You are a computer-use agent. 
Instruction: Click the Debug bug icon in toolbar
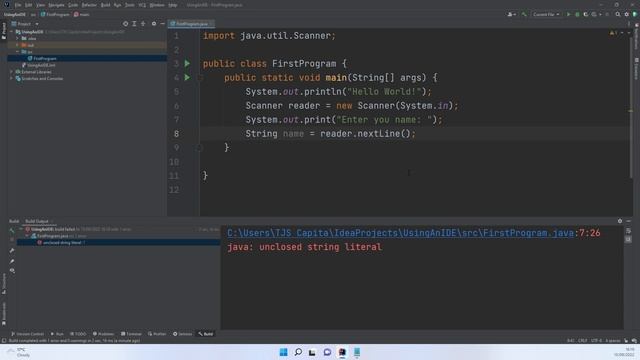(x=577, y=14)
